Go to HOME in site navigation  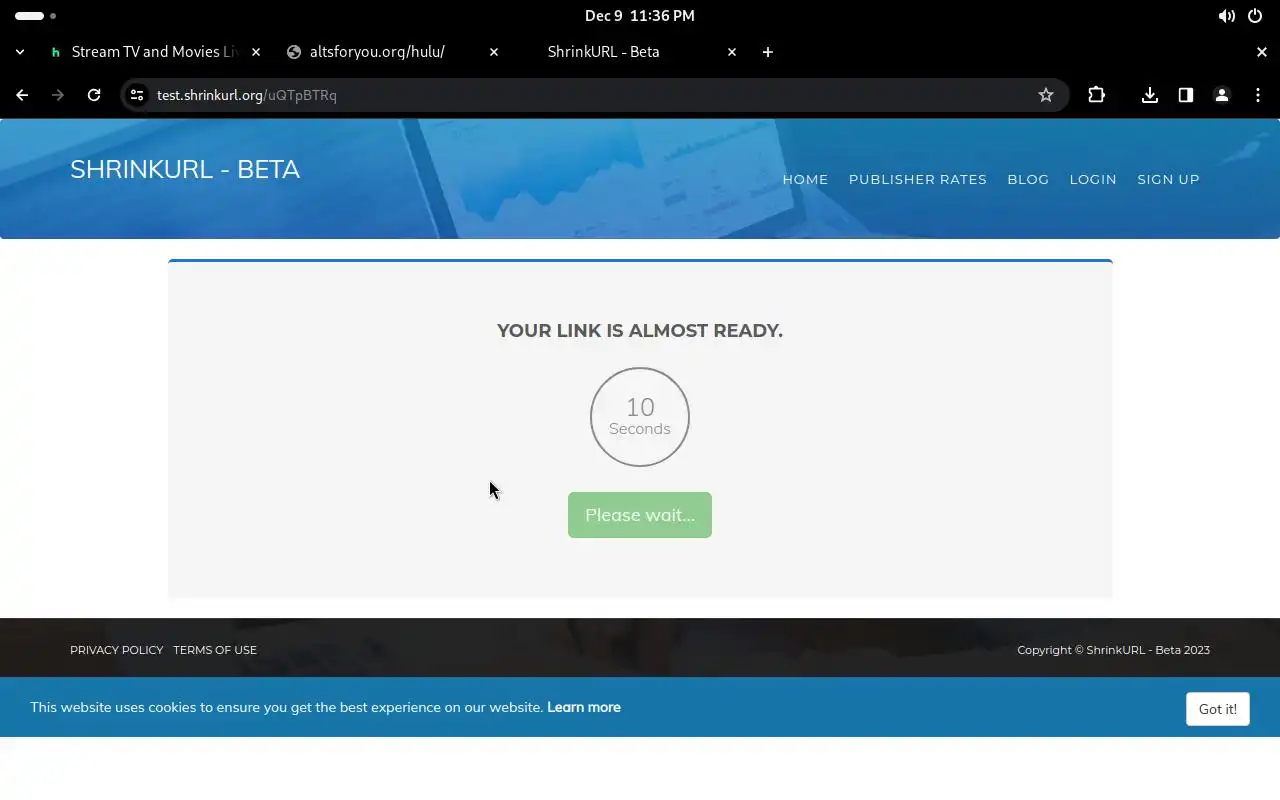coord(805,179)
